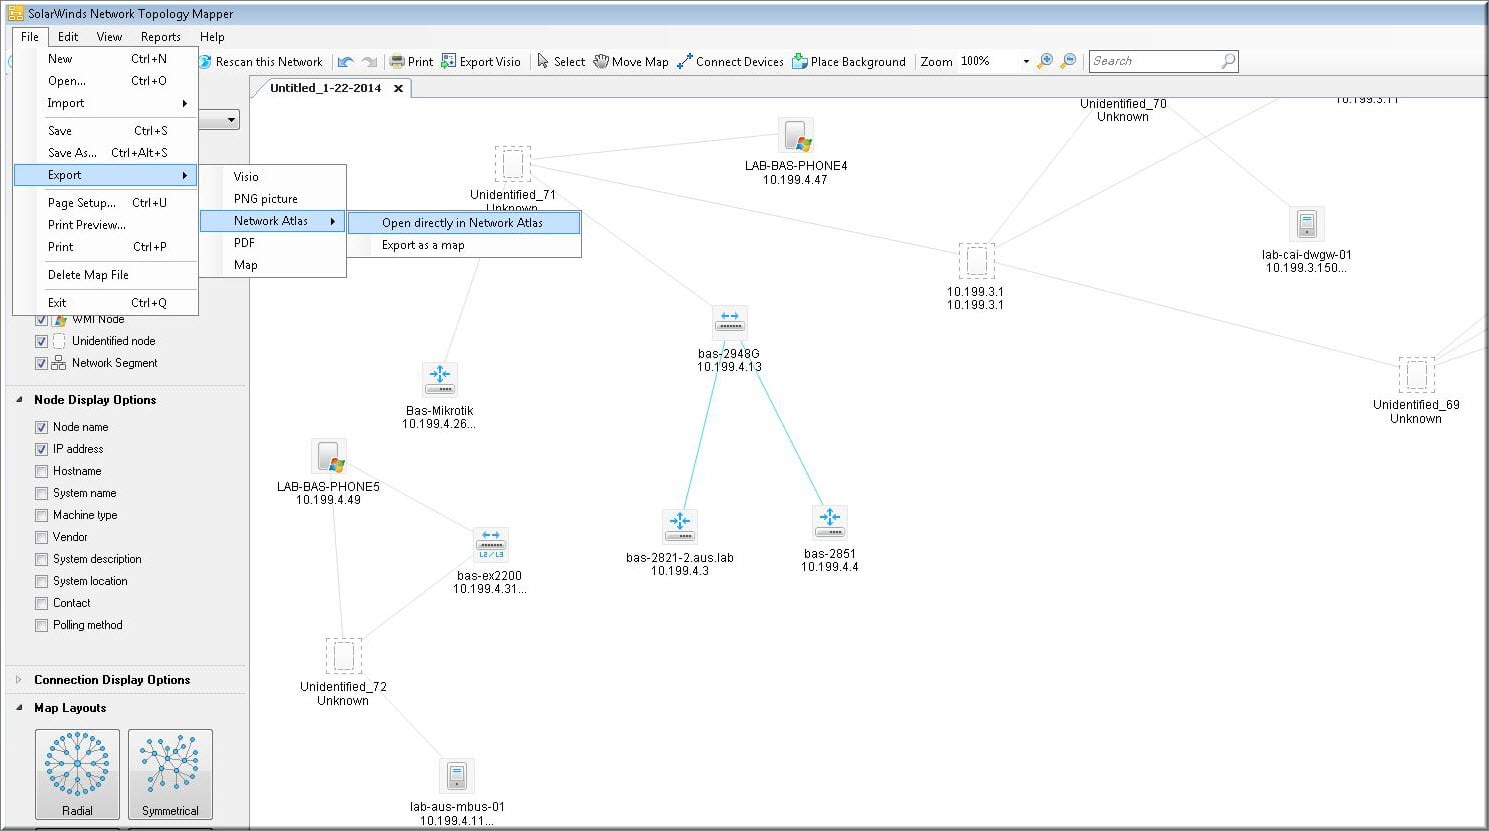Click the Place Background icon

pos(799,61)
